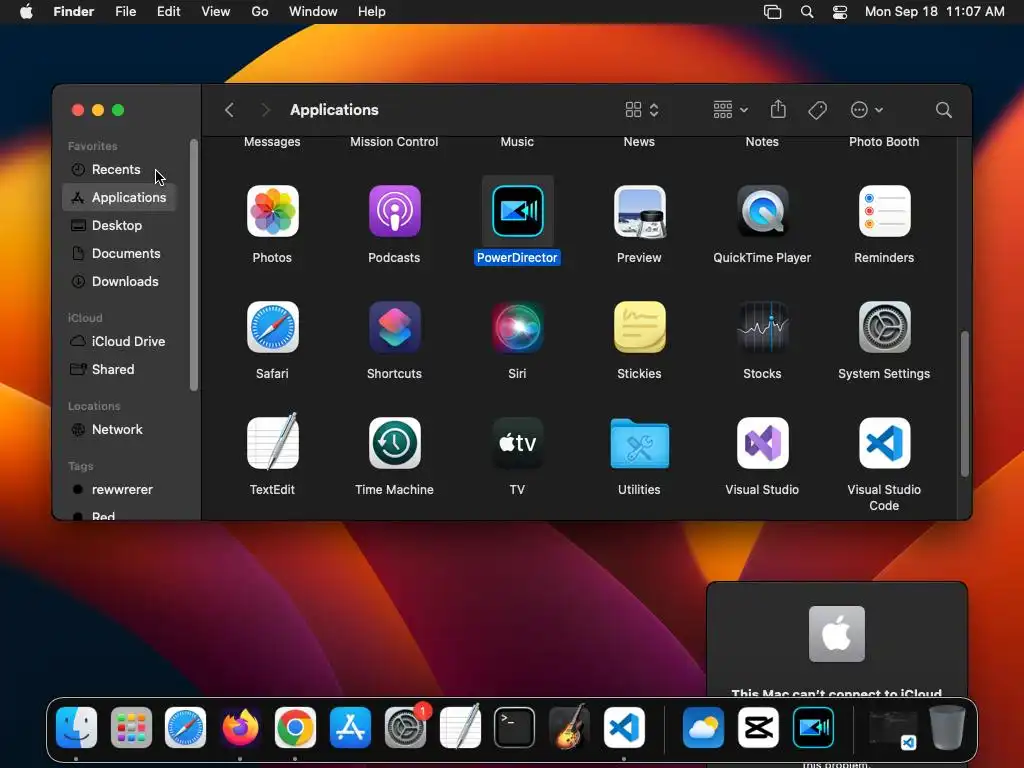Screen dimensions: 1024x768
Task: Open Finder from the Dock
Action: click(76, 727)
